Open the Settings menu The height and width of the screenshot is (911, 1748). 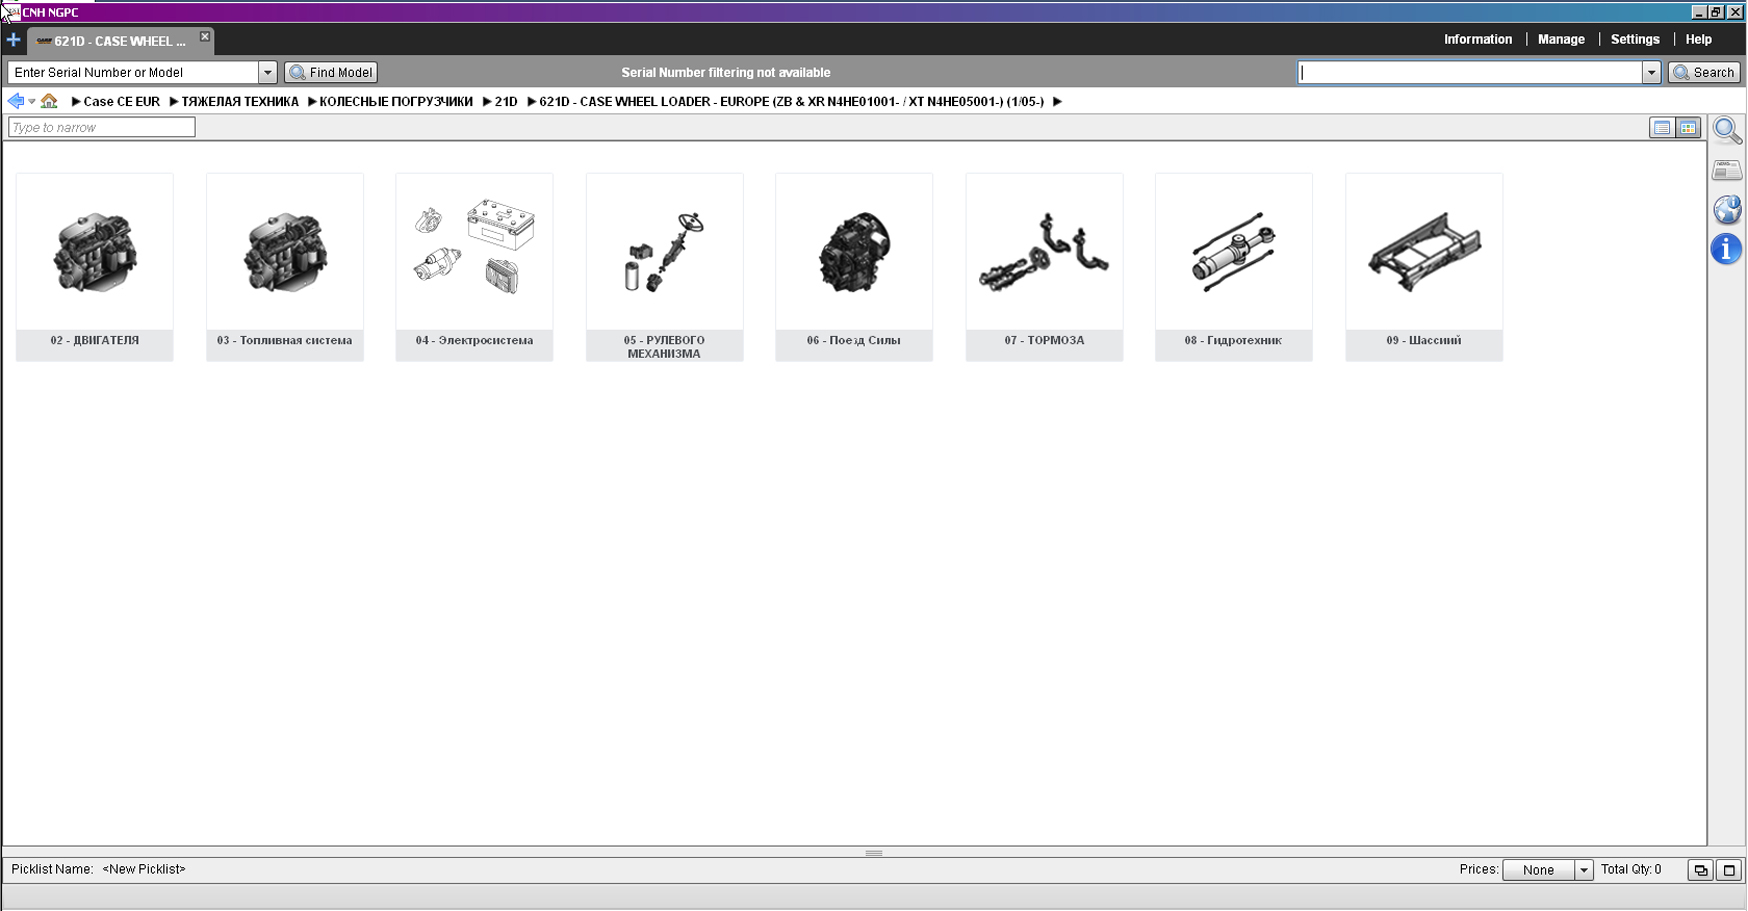point(1634,39)
